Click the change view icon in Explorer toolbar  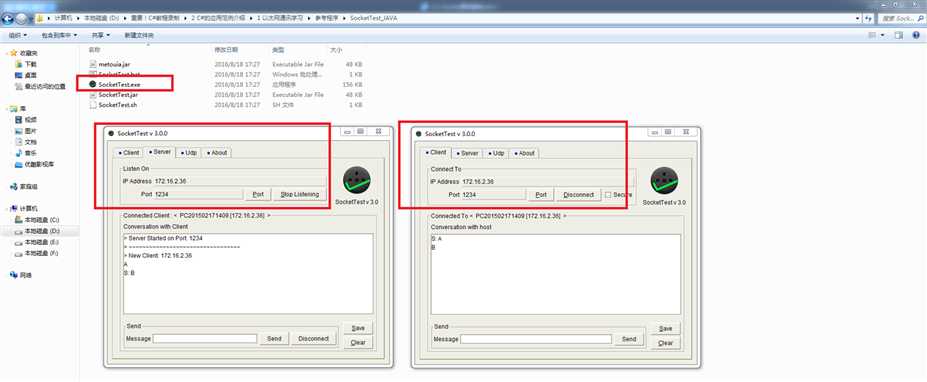873,35
